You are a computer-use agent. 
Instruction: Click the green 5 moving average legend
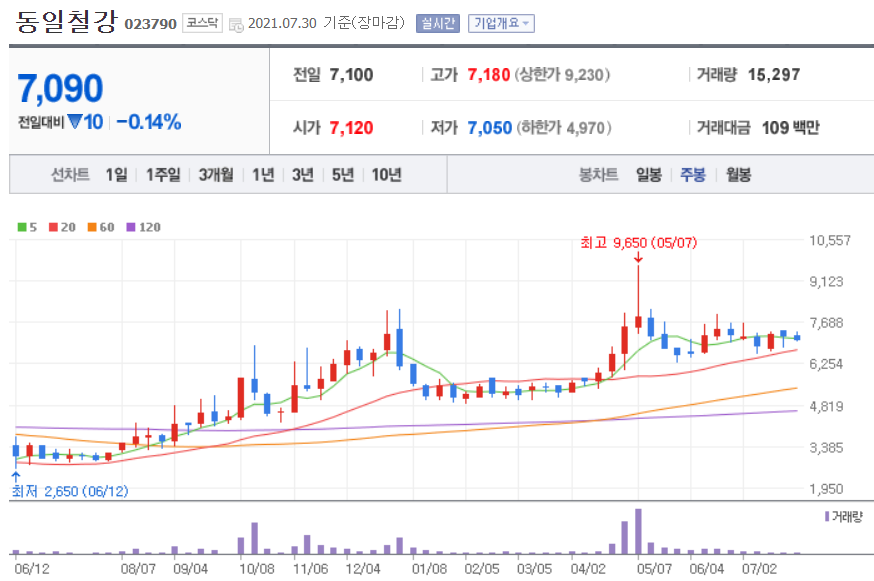[27, 227]
